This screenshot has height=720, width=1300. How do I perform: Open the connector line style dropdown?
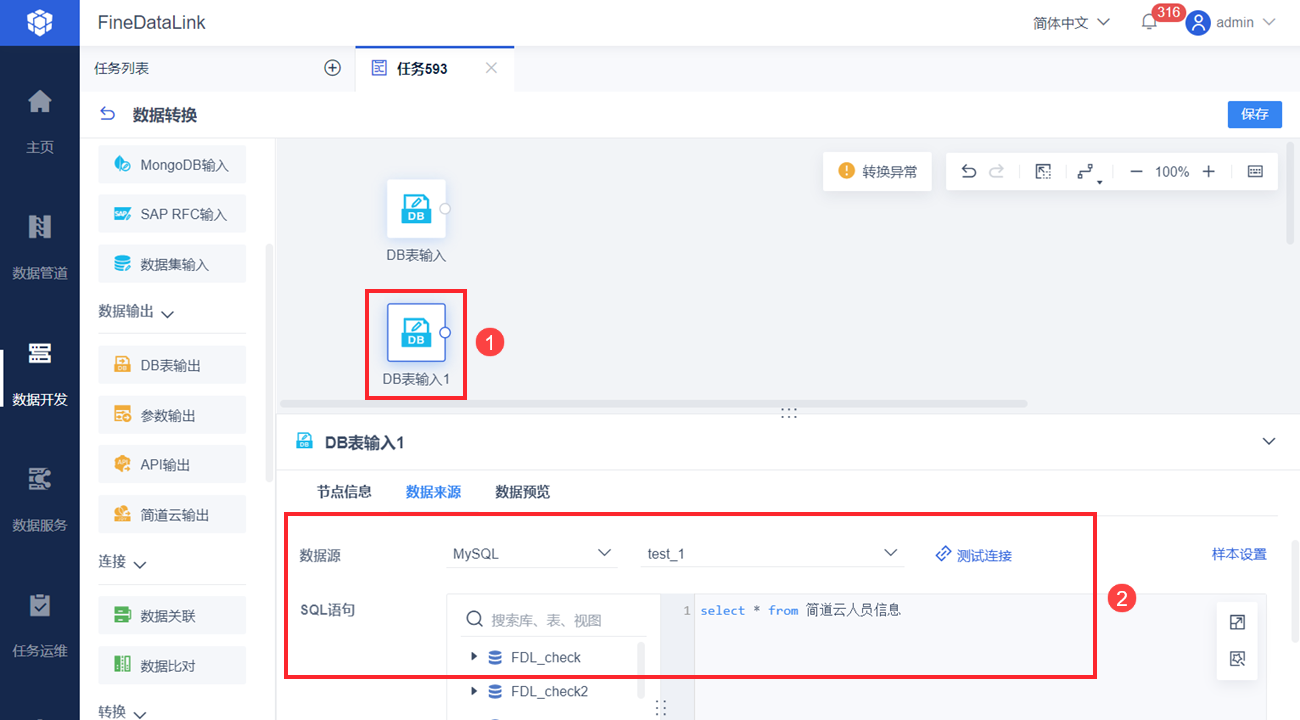coord(1089,173)
